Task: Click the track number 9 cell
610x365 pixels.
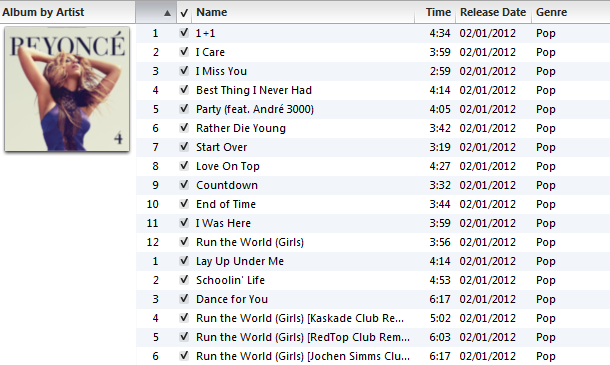Action: tap(155, 185)
